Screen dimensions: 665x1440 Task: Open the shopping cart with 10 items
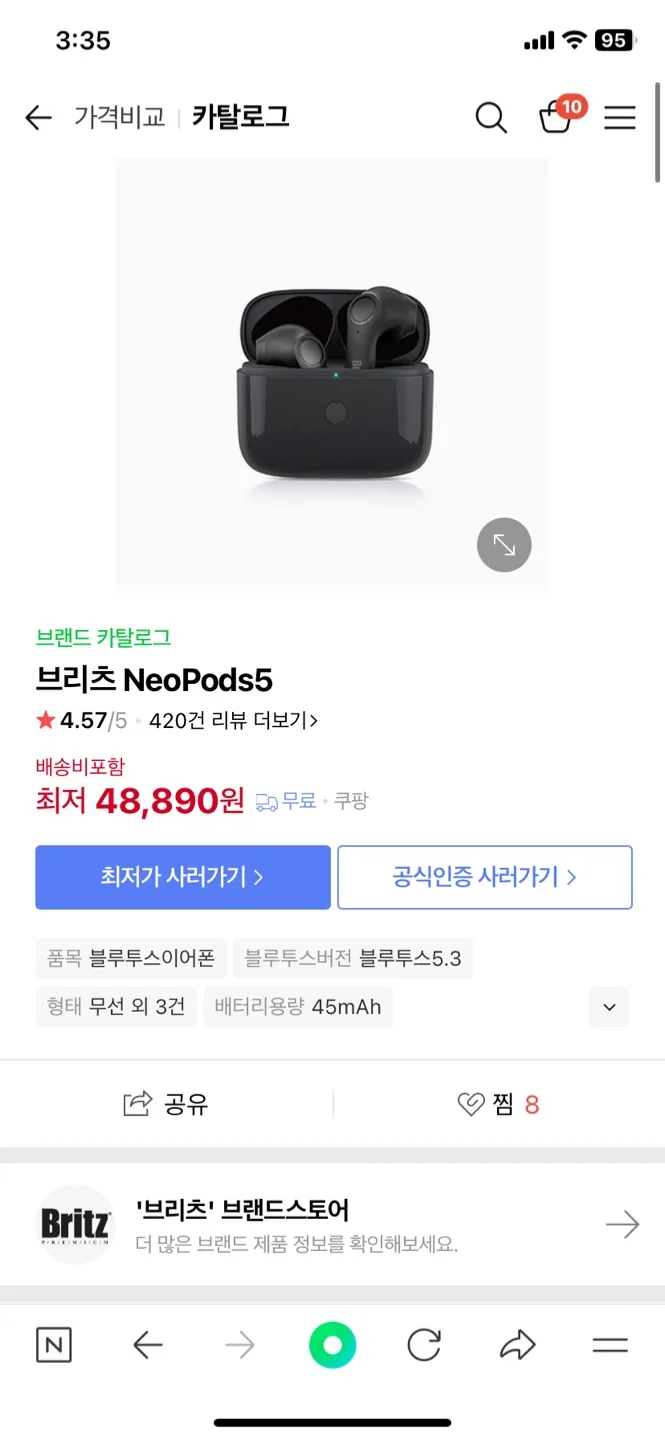[556, 118]
